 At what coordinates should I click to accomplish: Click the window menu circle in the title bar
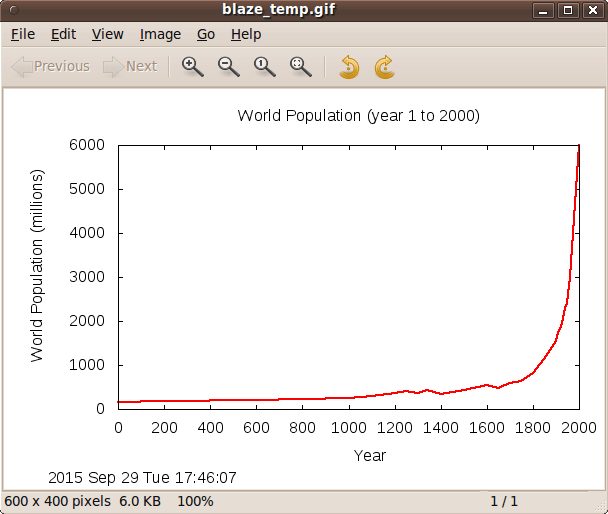14,10
